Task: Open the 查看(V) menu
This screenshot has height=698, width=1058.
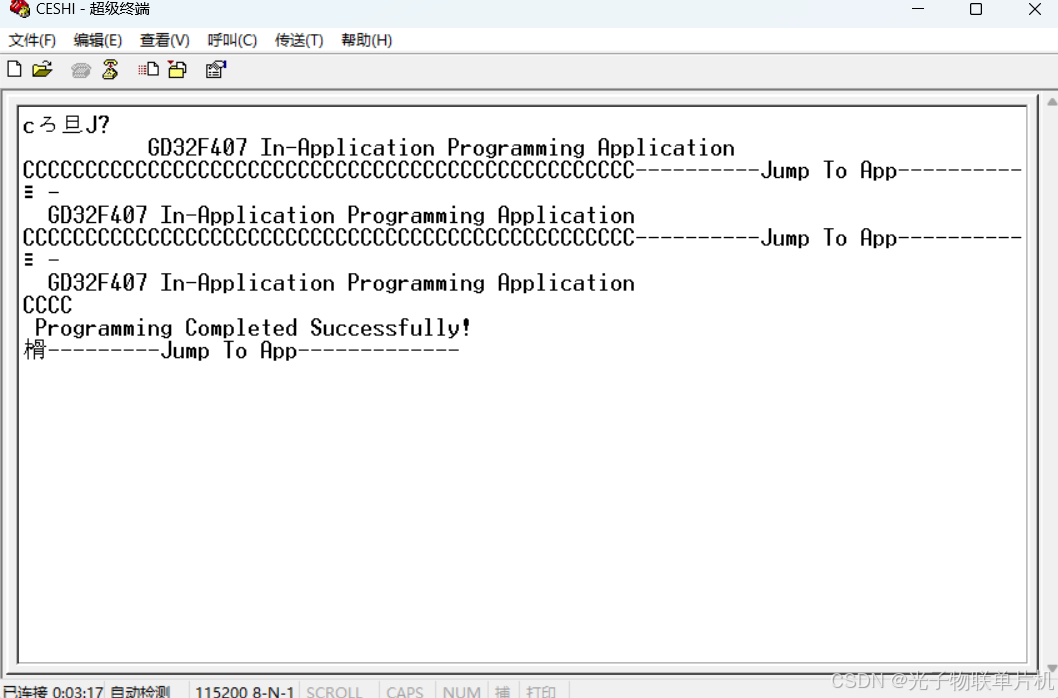Action: 165,41
